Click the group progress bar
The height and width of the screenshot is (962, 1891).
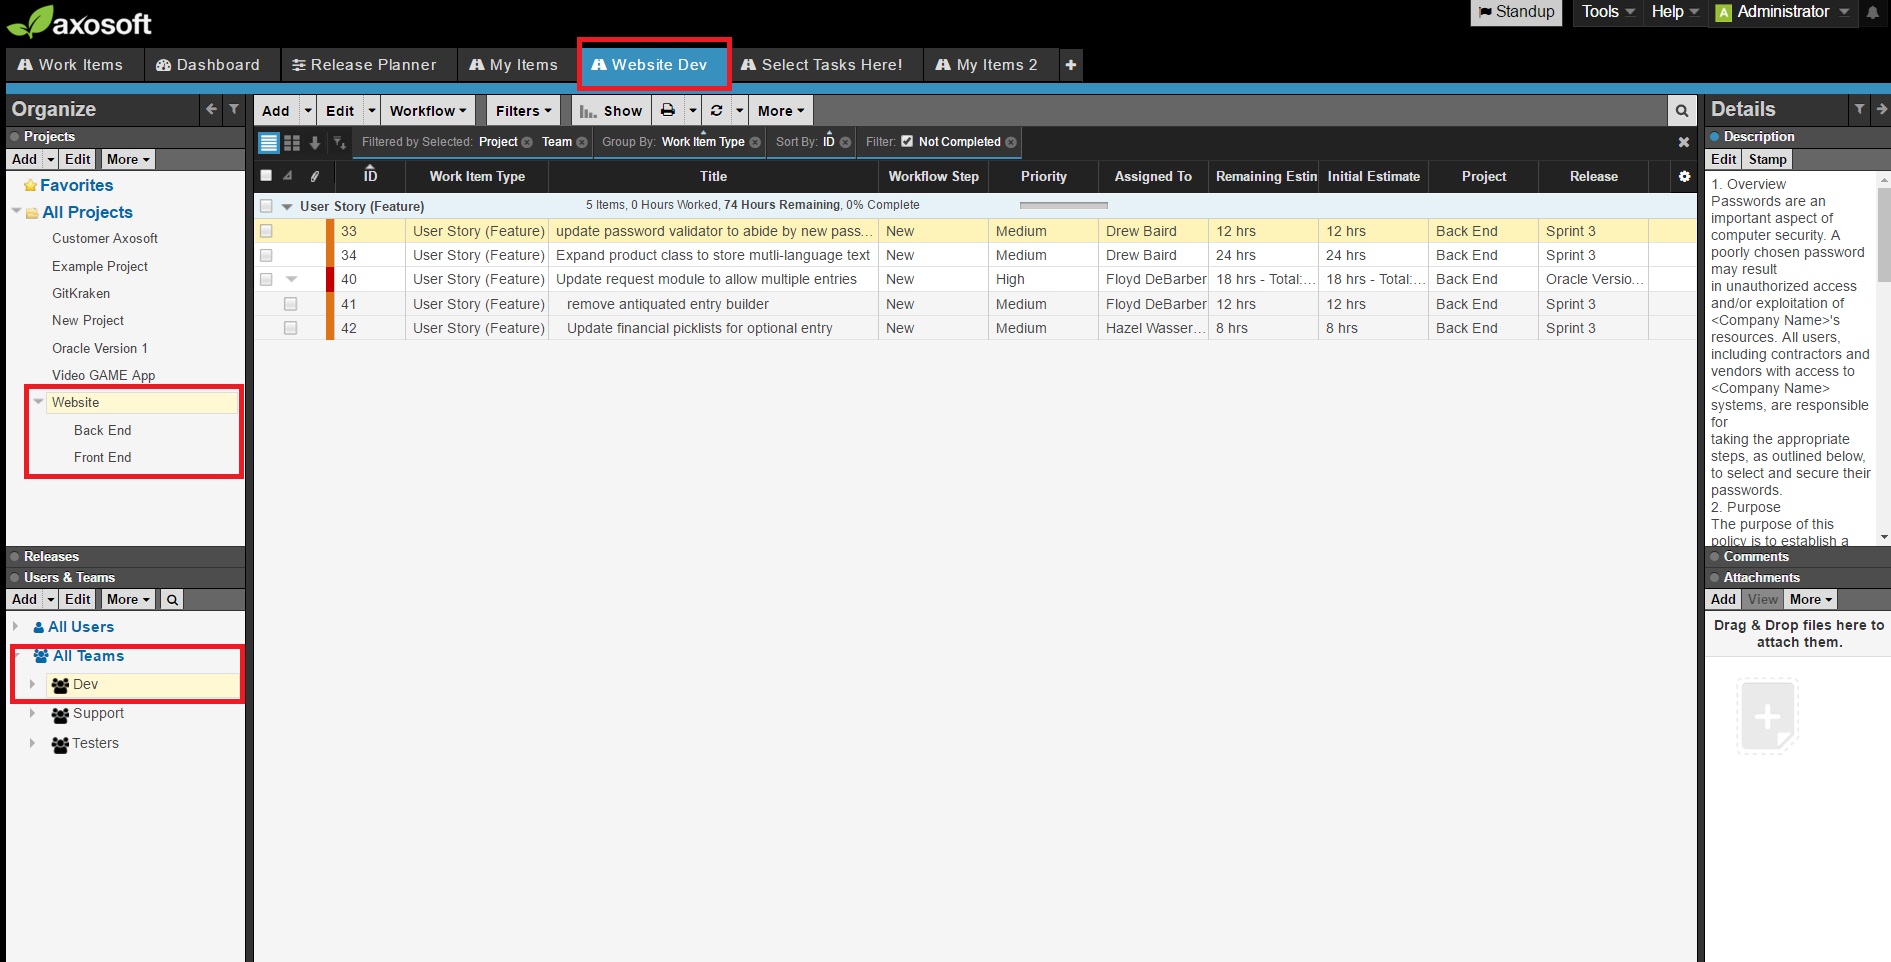(x=1064, y=205)
